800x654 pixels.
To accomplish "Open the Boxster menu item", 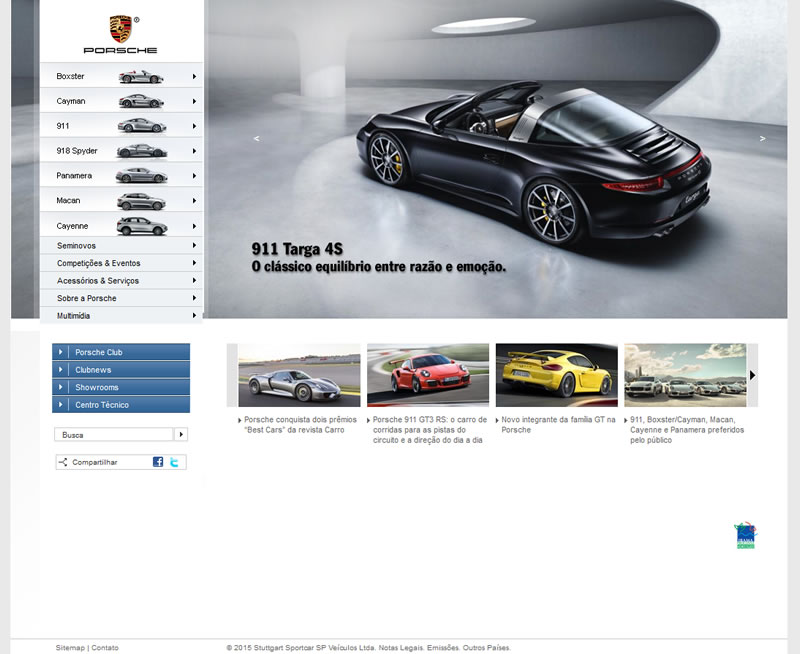I will tap(121, 76).
